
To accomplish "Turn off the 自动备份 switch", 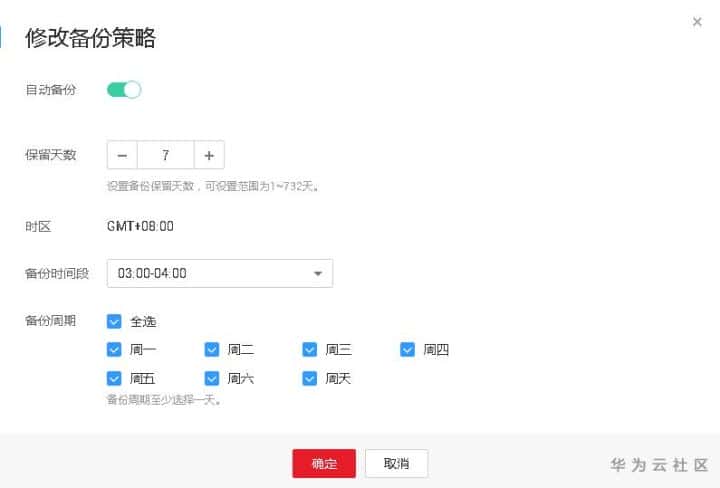I will [x=124, y=90].
